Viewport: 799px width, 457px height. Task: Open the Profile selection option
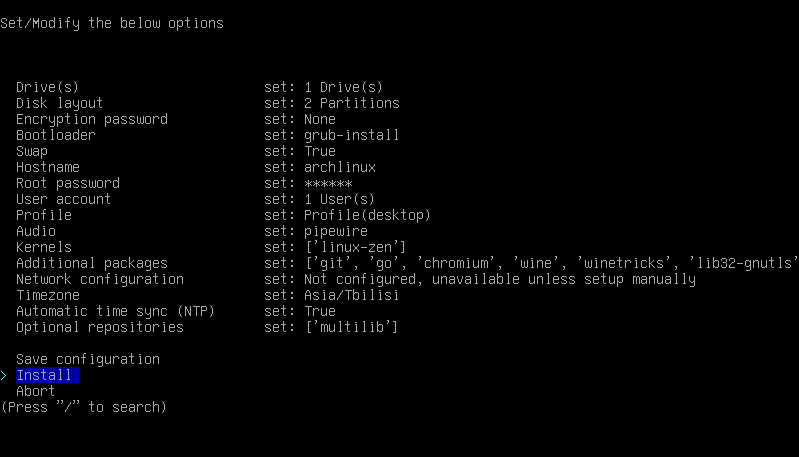point(43,215)
